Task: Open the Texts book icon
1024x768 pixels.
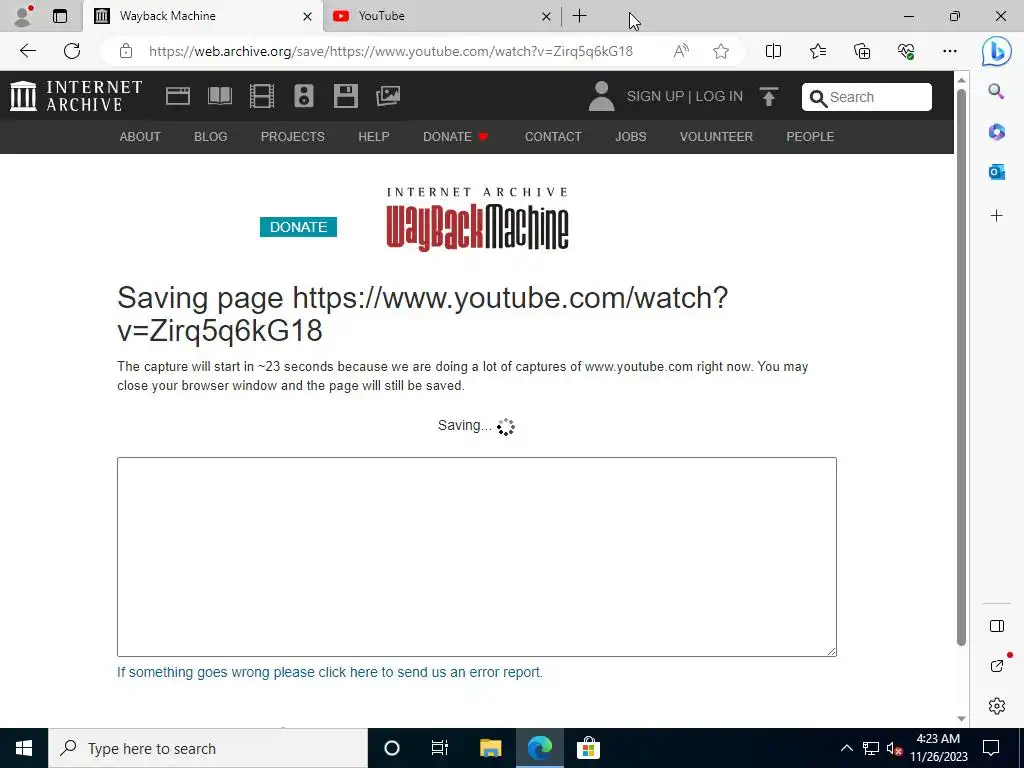Action: (x=219, y=97)
